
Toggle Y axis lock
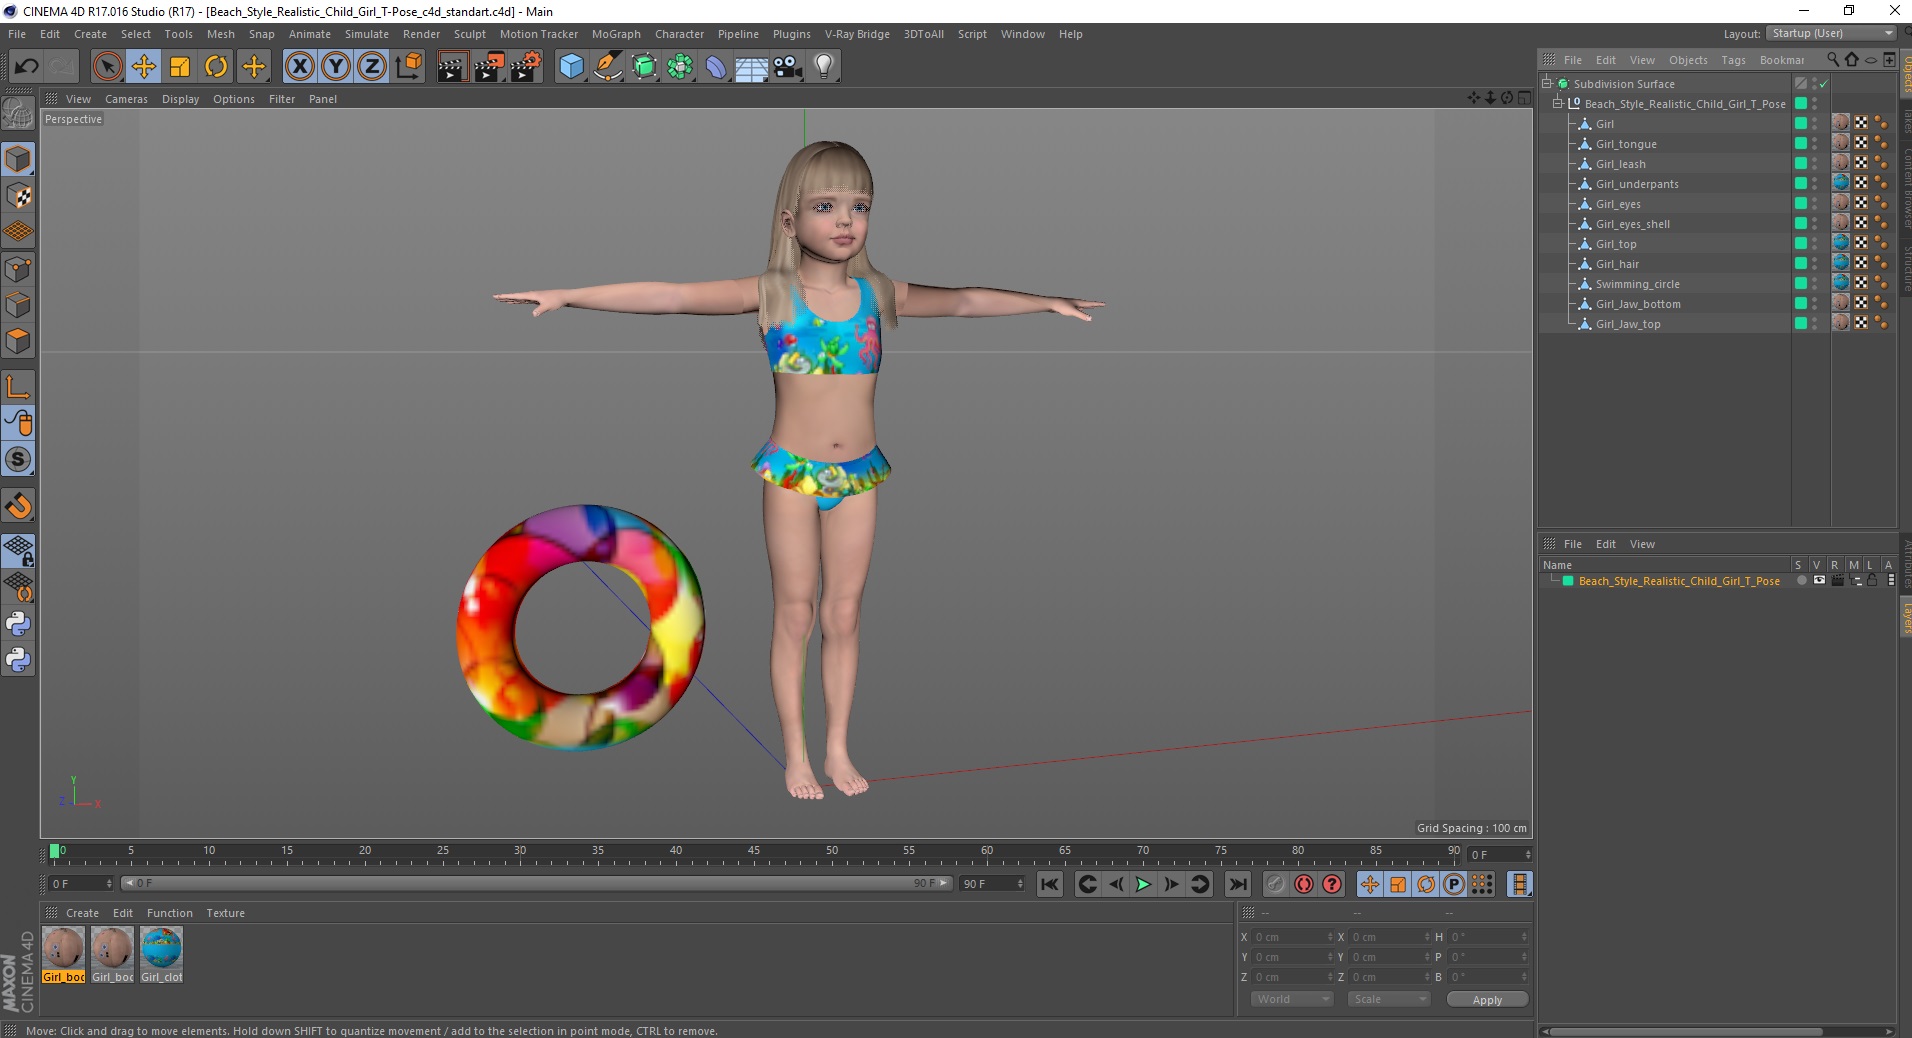336,67
